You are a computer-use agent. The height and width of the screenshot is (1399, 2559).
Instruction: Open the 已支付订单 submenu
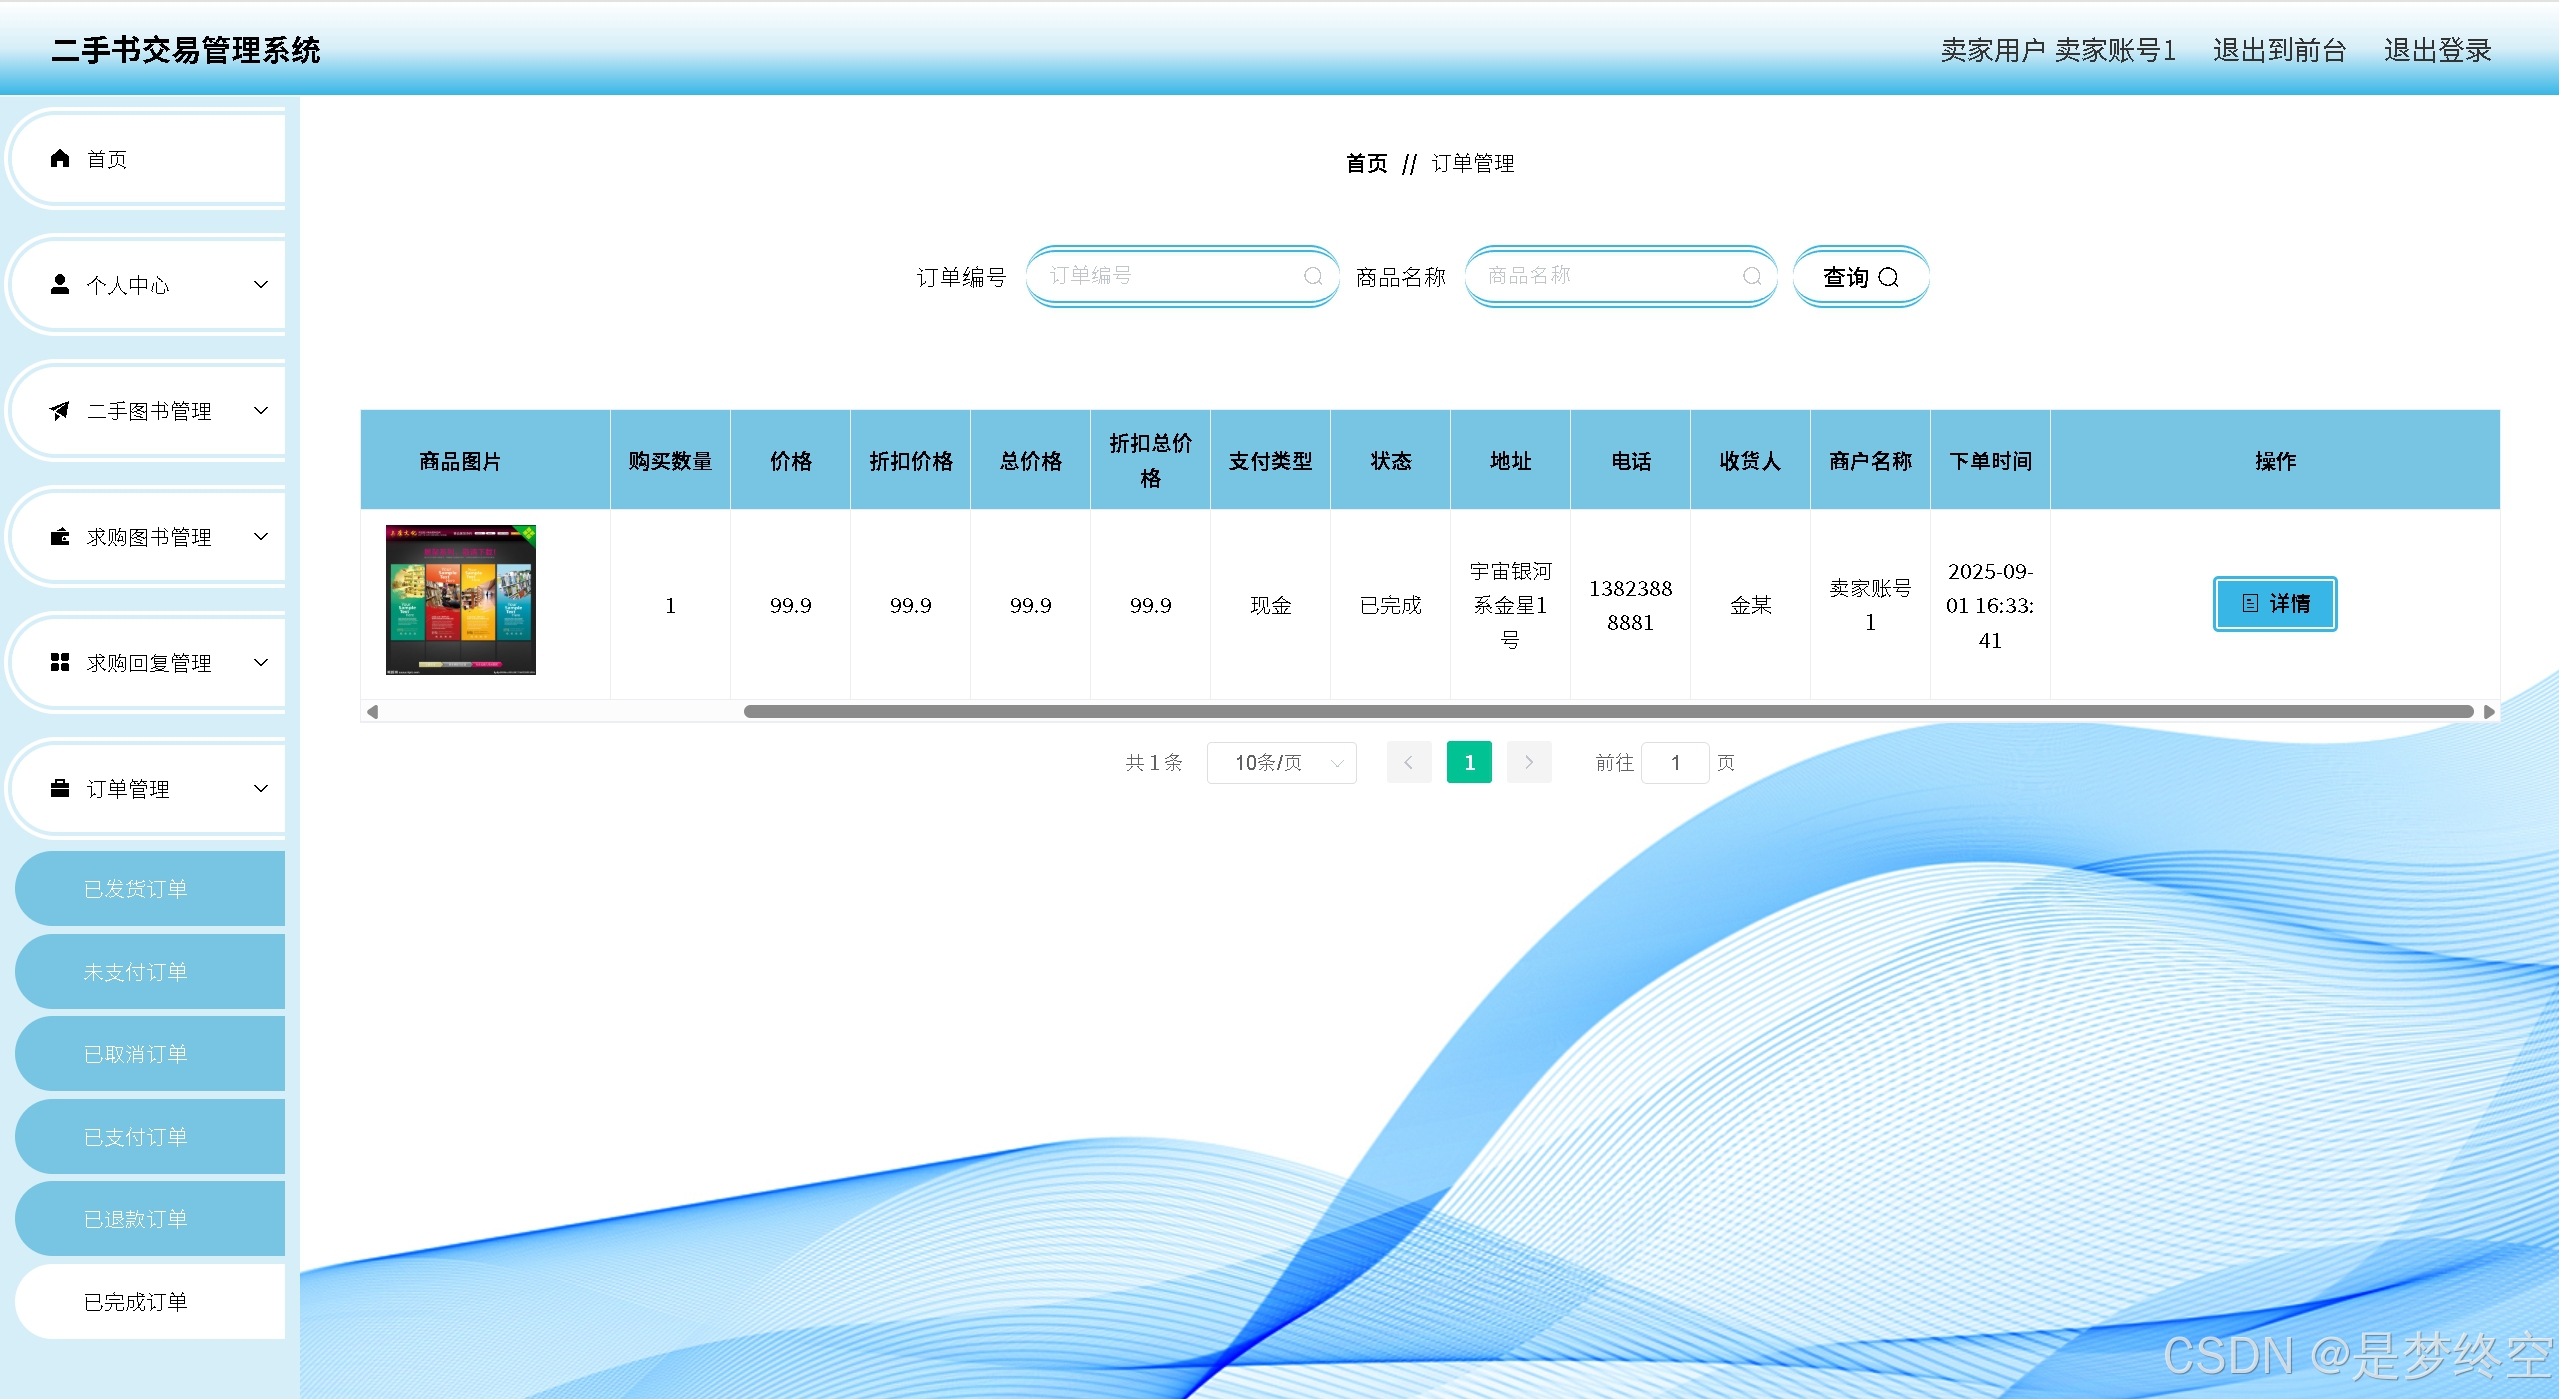pyautogui.click(x=150, y=1137)
